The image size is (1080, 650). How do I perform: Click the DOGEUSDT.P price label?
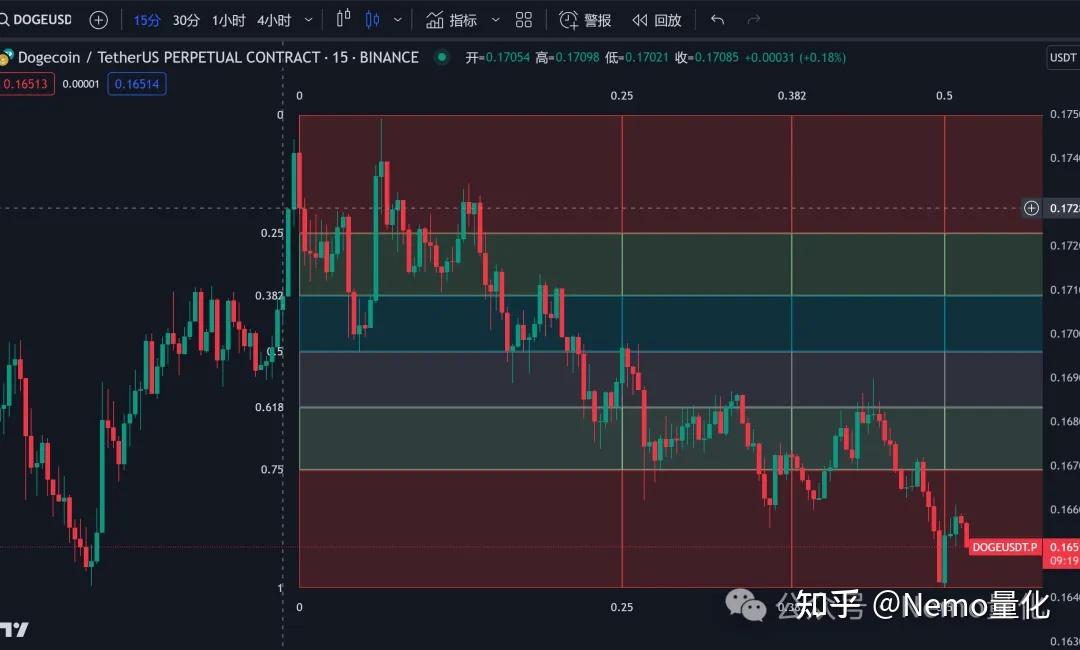[1004, 548]
